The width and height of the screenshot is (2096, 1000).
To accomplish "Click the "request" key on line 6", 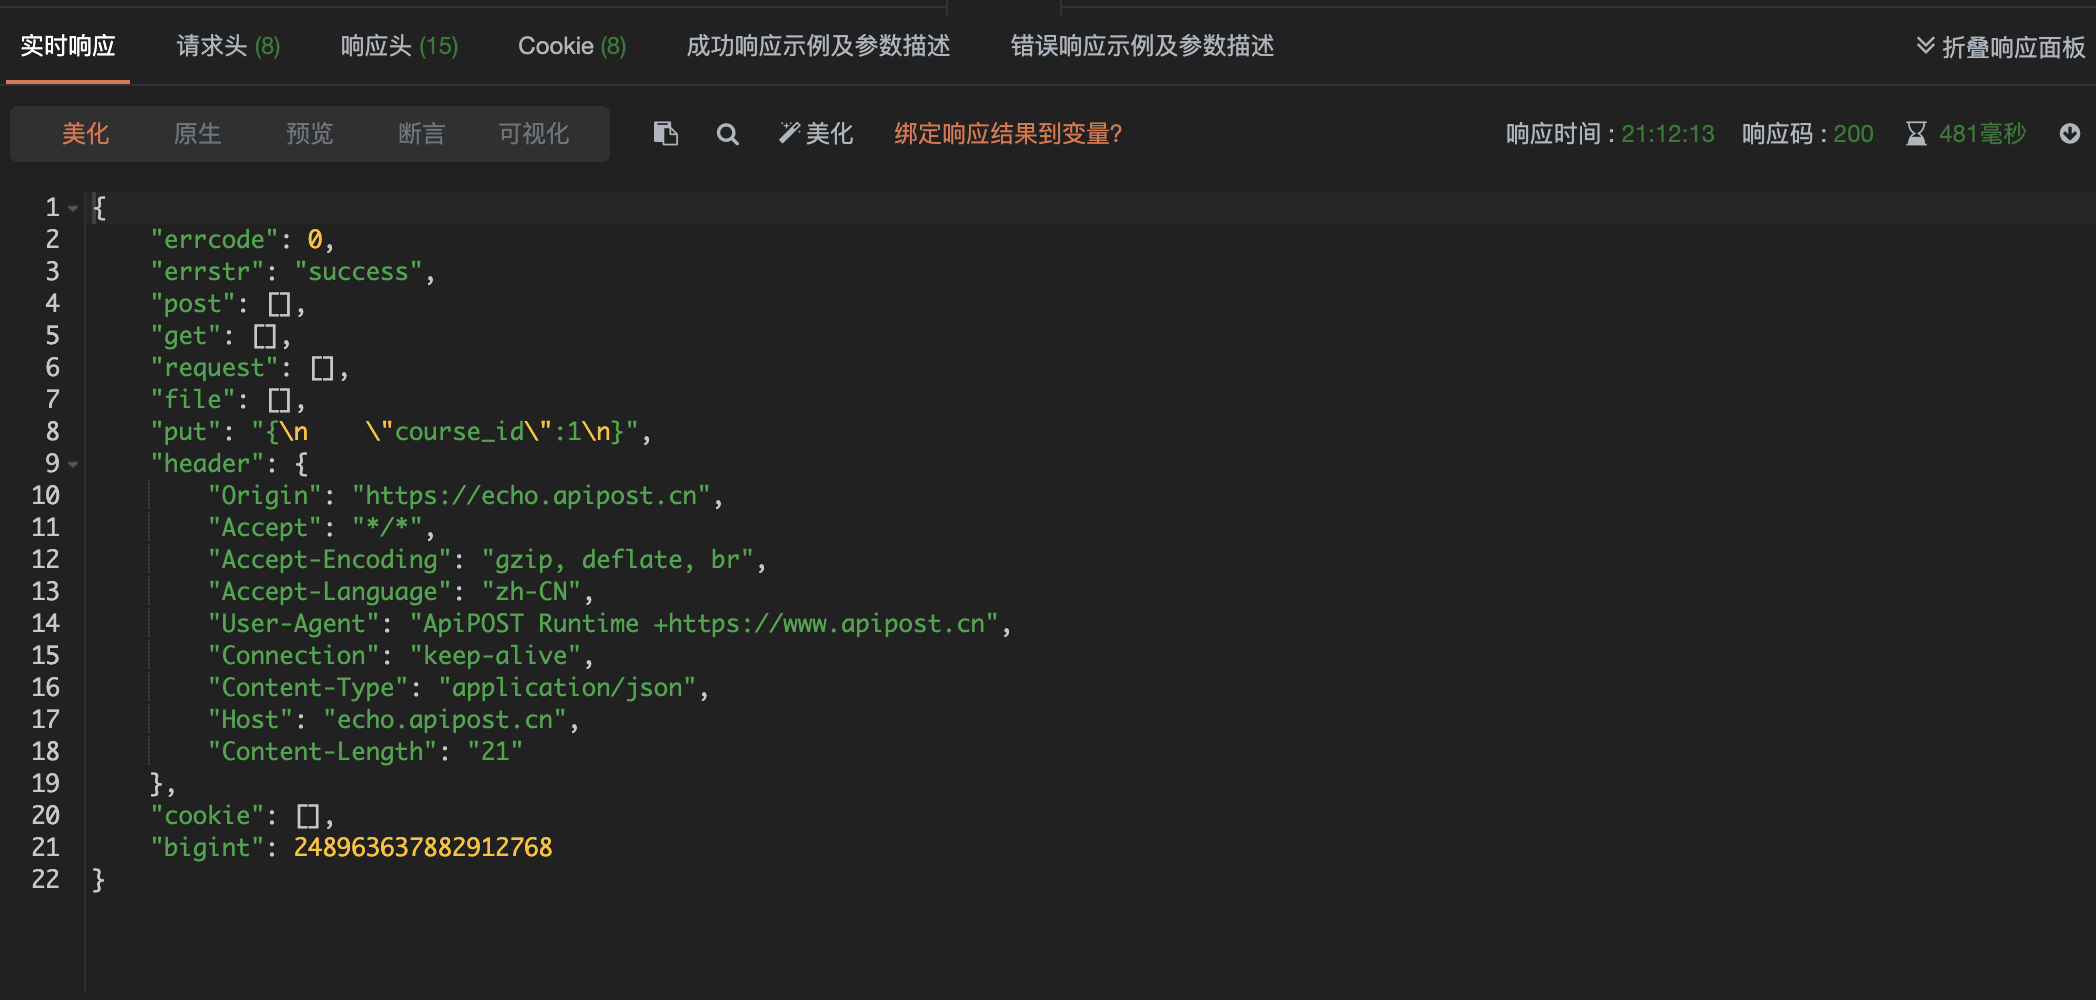I will point(214,368).
